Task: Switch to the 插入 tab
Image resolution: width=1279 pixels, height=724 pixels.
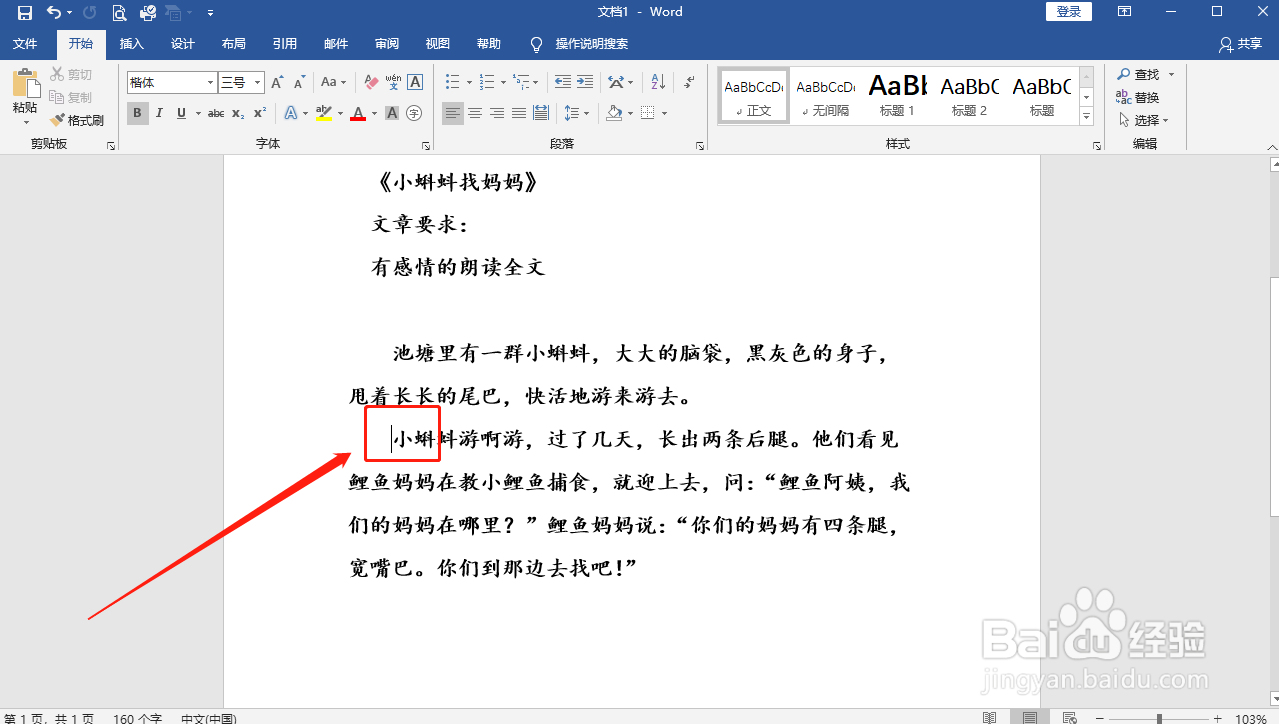Action: pyautogui.click(x=132, y=44)
